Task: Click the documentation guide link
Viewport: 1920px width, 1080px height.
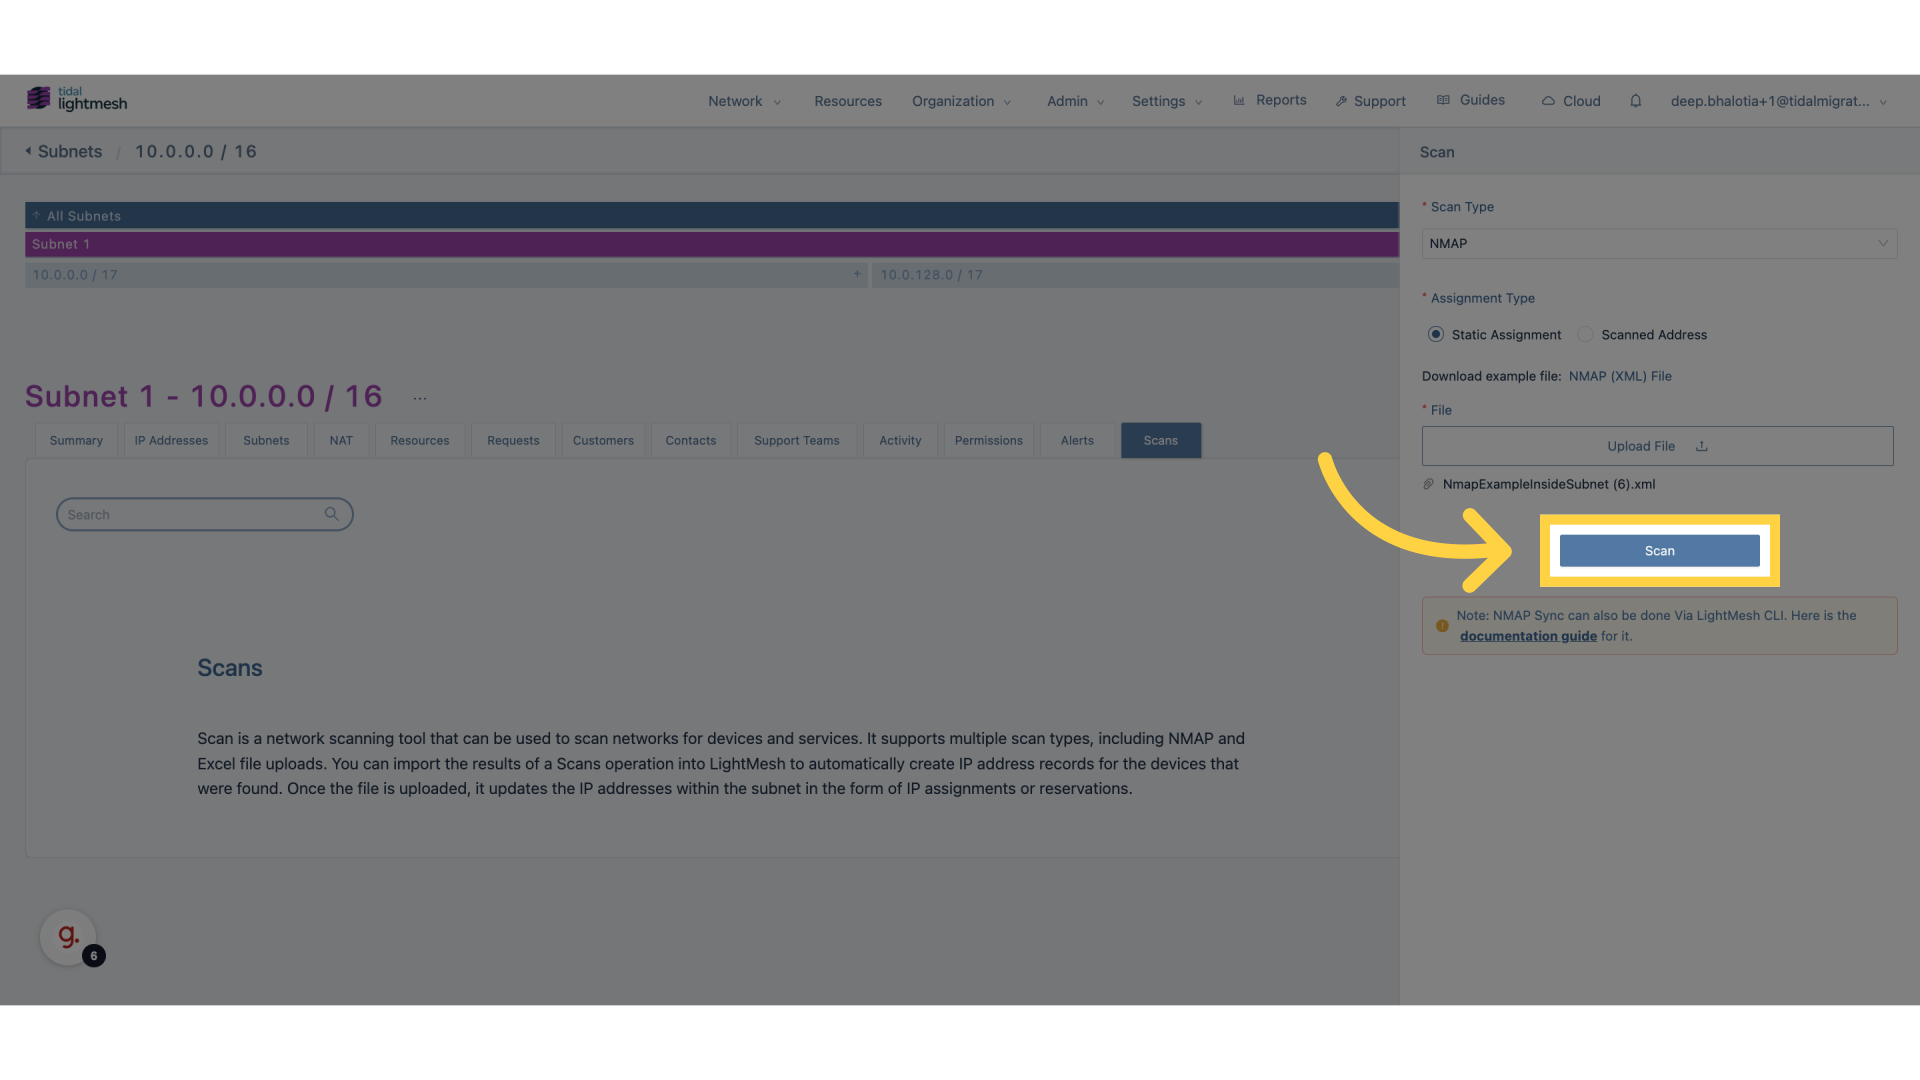Action: pos(1527,636)
